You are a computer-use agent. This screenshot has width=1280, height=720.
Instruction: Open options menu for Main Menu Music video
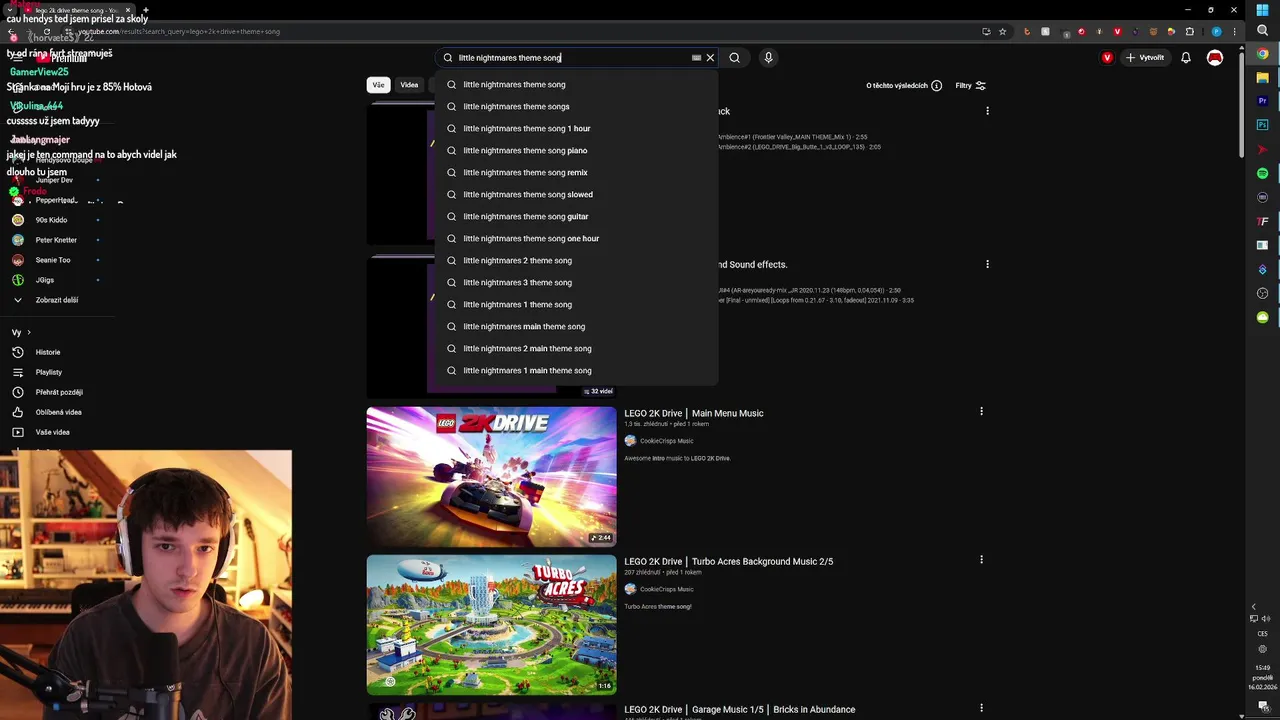tap(981, 411)
